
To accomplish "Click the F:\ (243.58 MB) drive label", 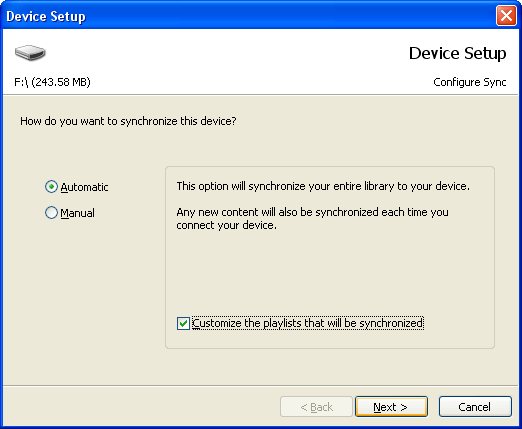I will pyautogui.click(x=52, y=82).
